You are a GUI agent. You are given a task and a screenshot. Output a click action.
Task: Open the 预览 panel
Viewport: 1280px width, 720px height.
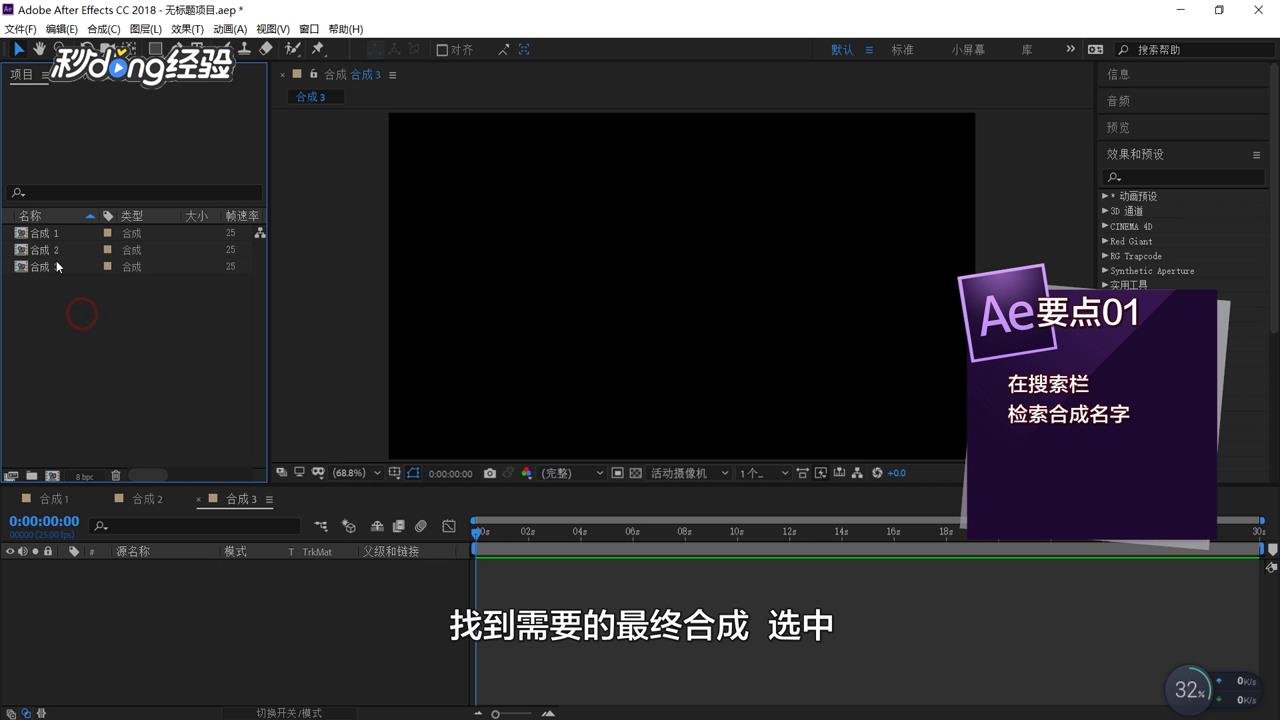pyautogui.click(x=1118, y=127)
